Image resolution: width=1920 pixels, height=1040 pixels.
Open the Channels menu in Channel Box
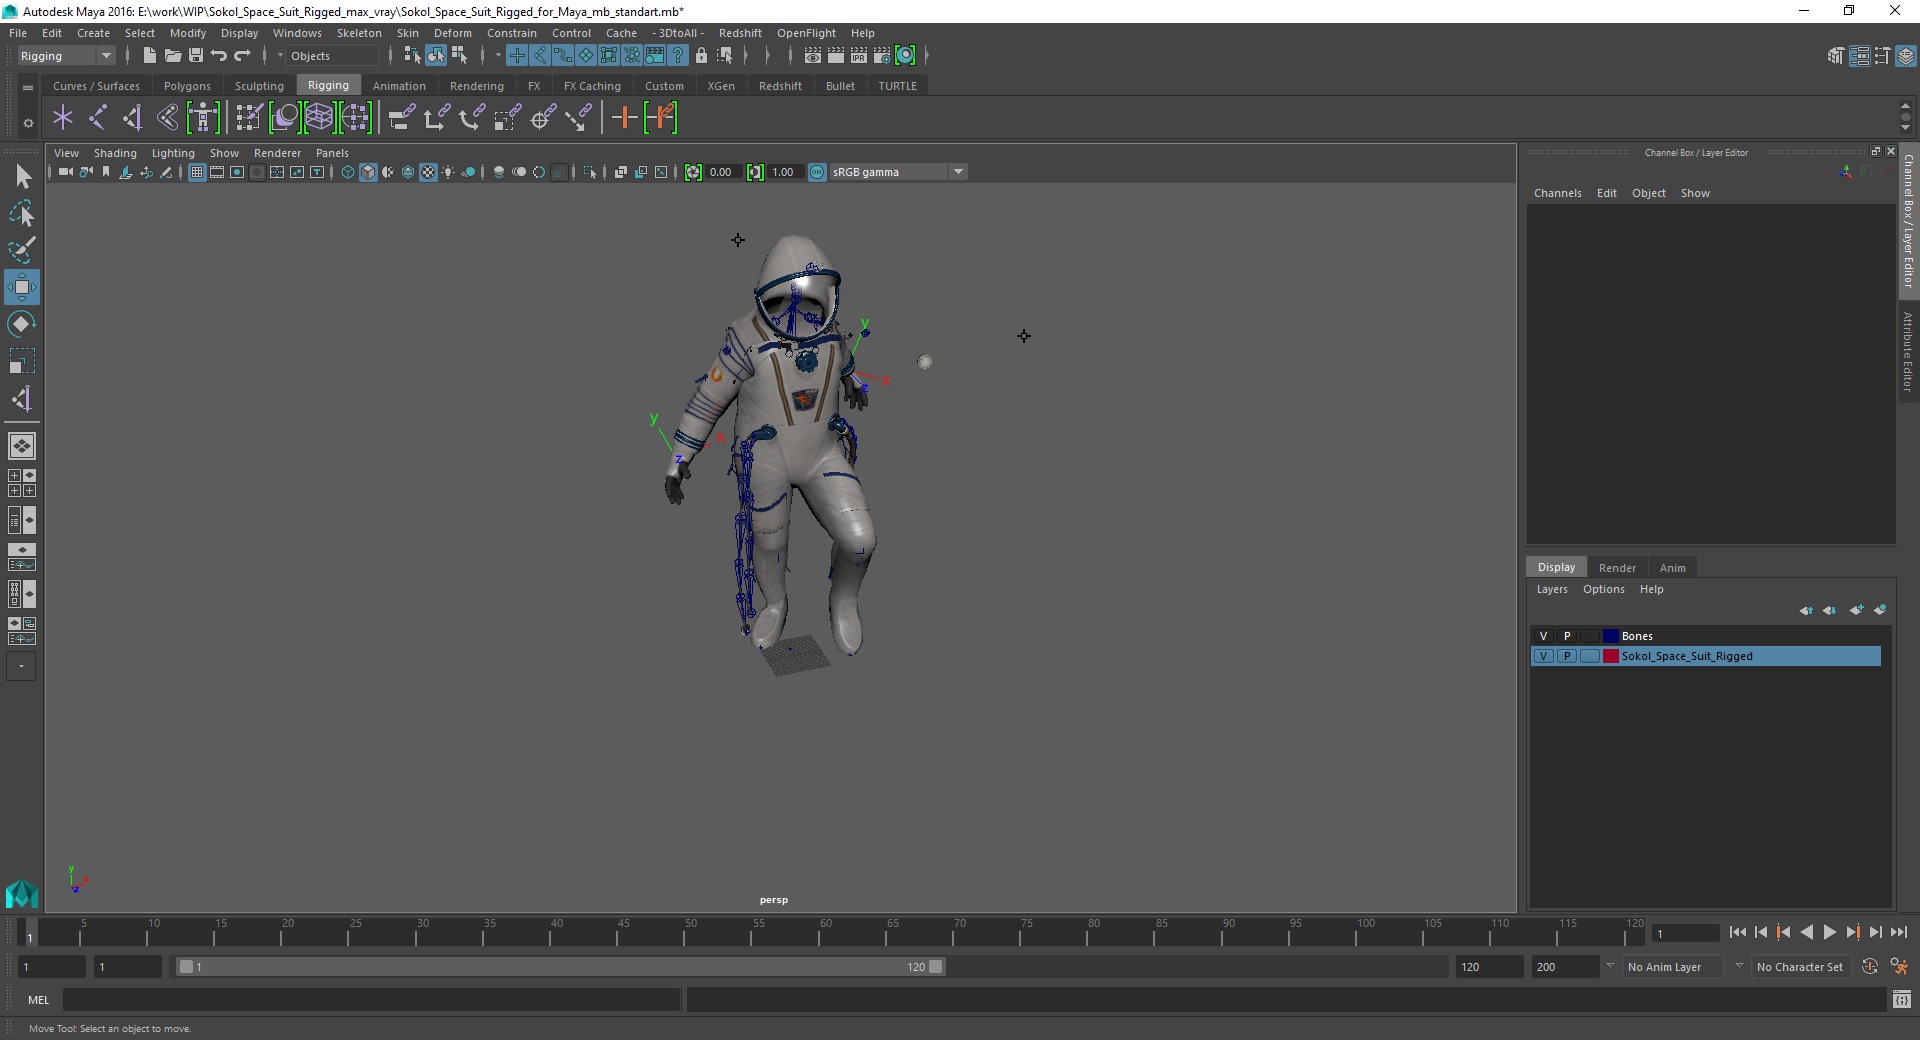[x=1557, y=193]
